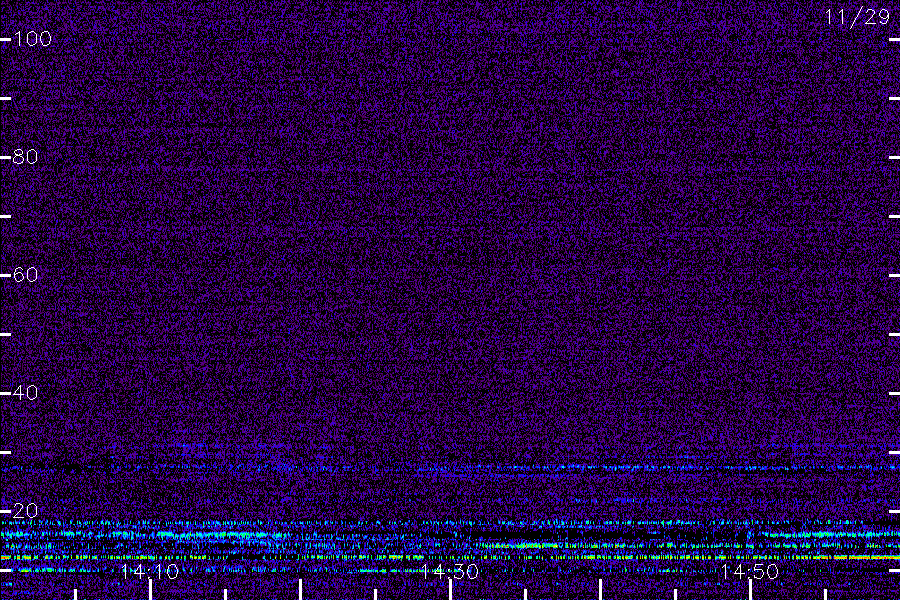Click the 60 frequency axis label
Image resolution: width=900 pixels, height=600 pixels.
(x=25, y=274)
